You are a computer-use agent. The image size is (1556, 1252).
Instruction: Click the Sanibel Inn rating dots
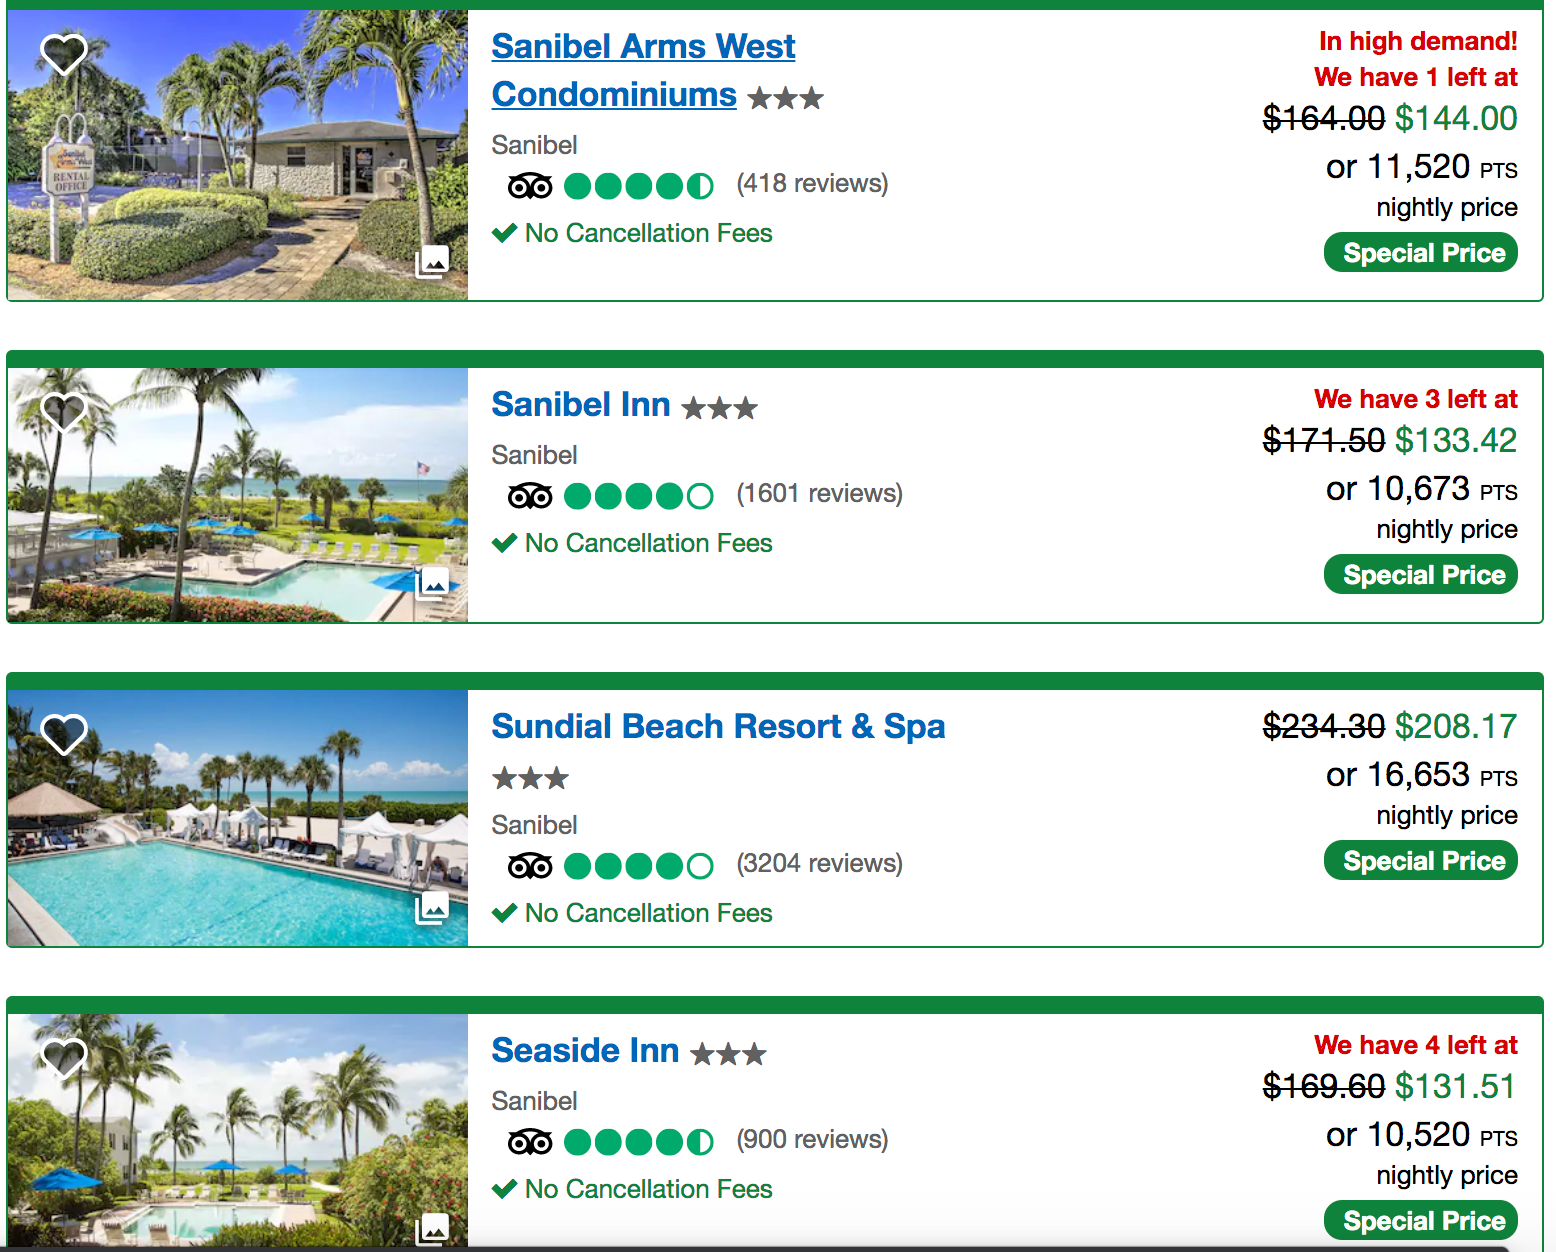638,495
